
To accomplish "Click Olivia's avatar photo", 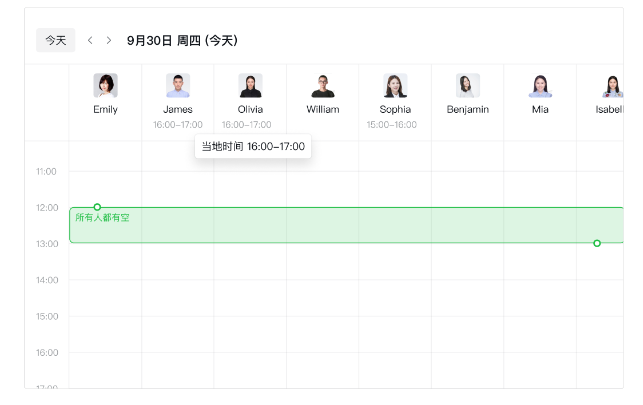I will click(x=250, y=86).
